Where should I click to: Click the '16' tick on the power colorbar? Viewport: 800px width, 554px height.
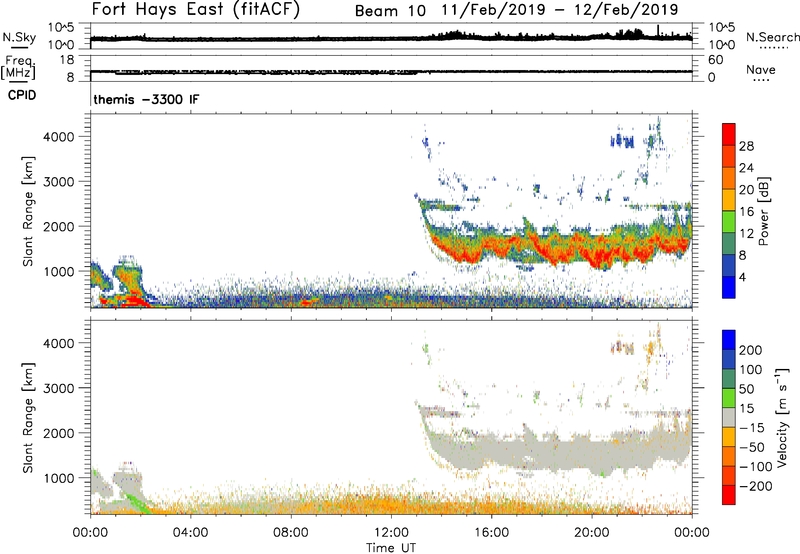click(x=746, y=212)
